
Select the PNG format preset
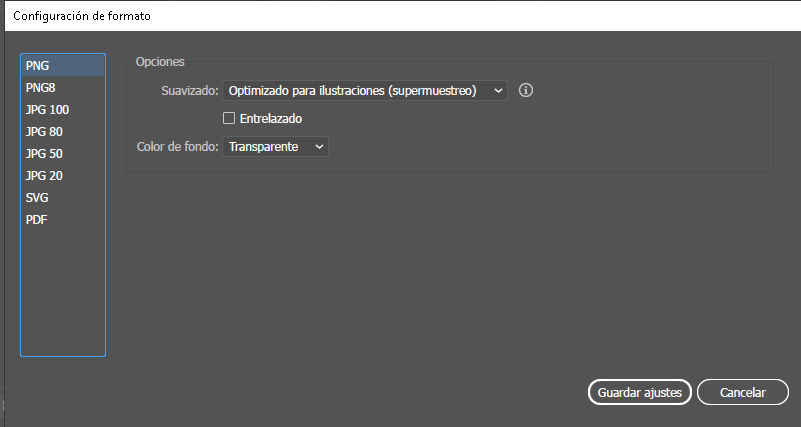point(63,66)
